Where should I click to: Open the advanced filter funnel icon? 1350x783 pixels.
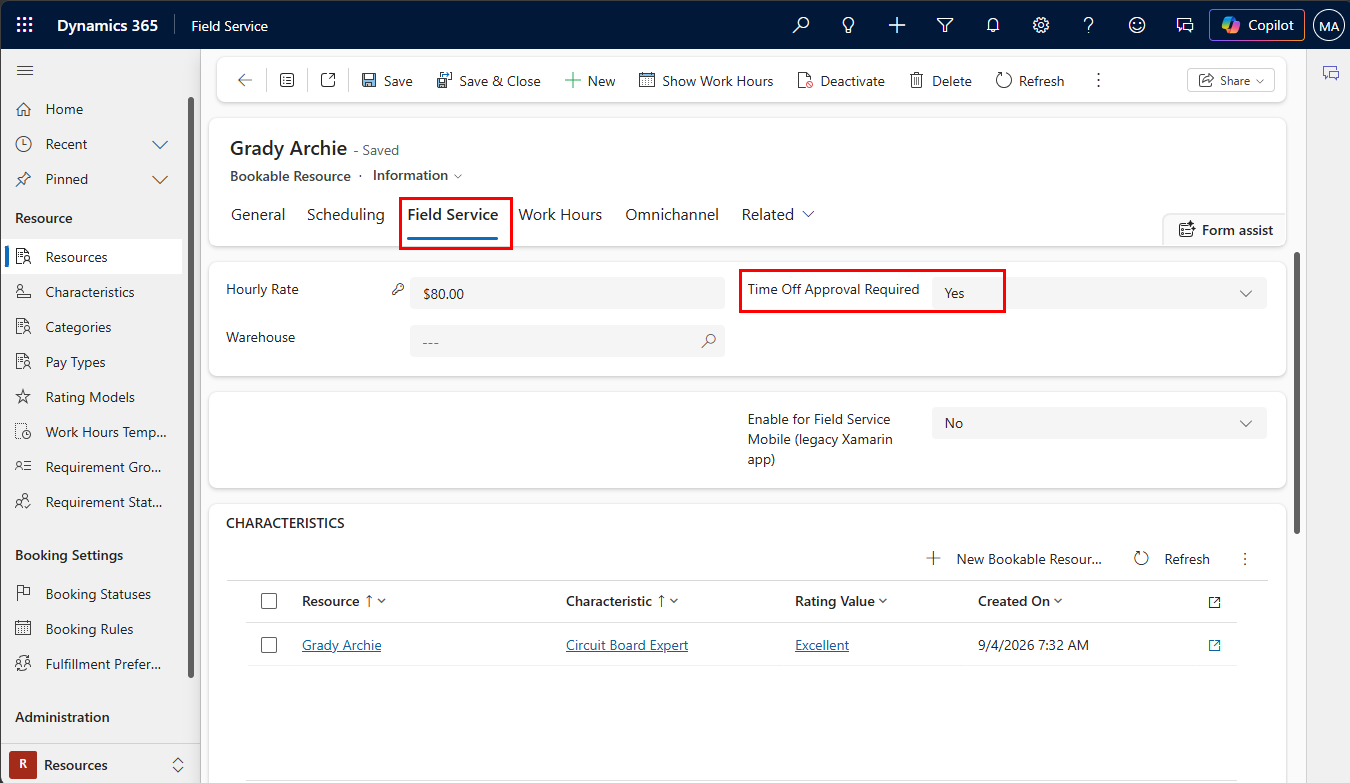[945, 25]
